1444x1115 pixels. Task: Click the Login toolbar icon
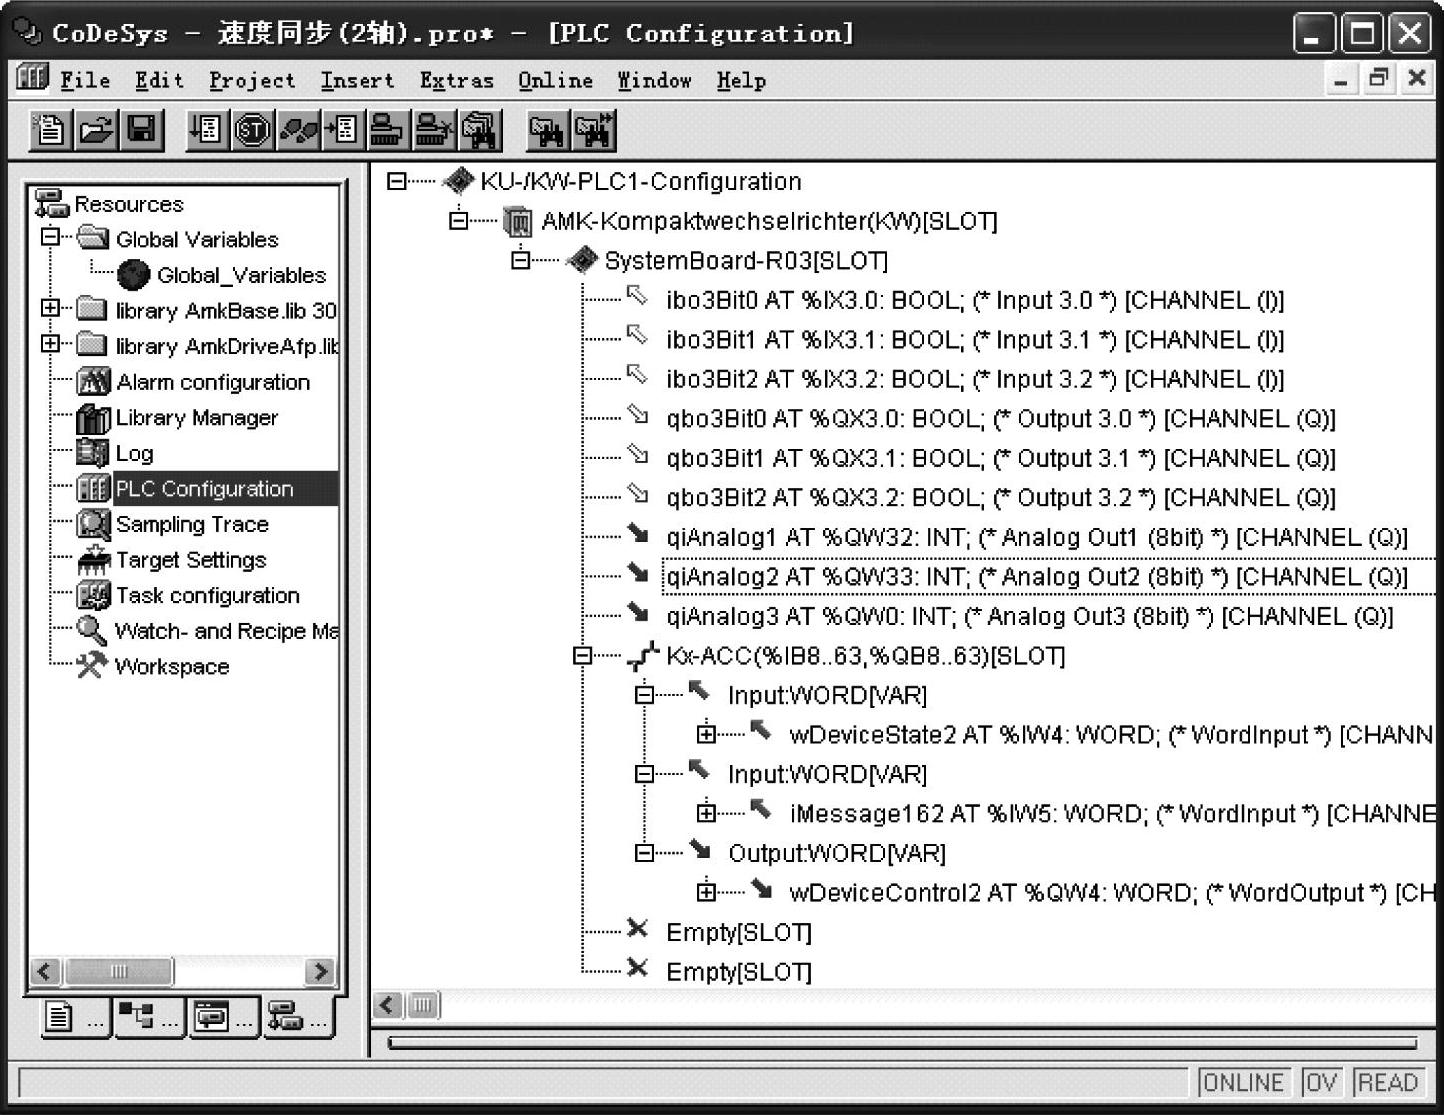(388, 130)
